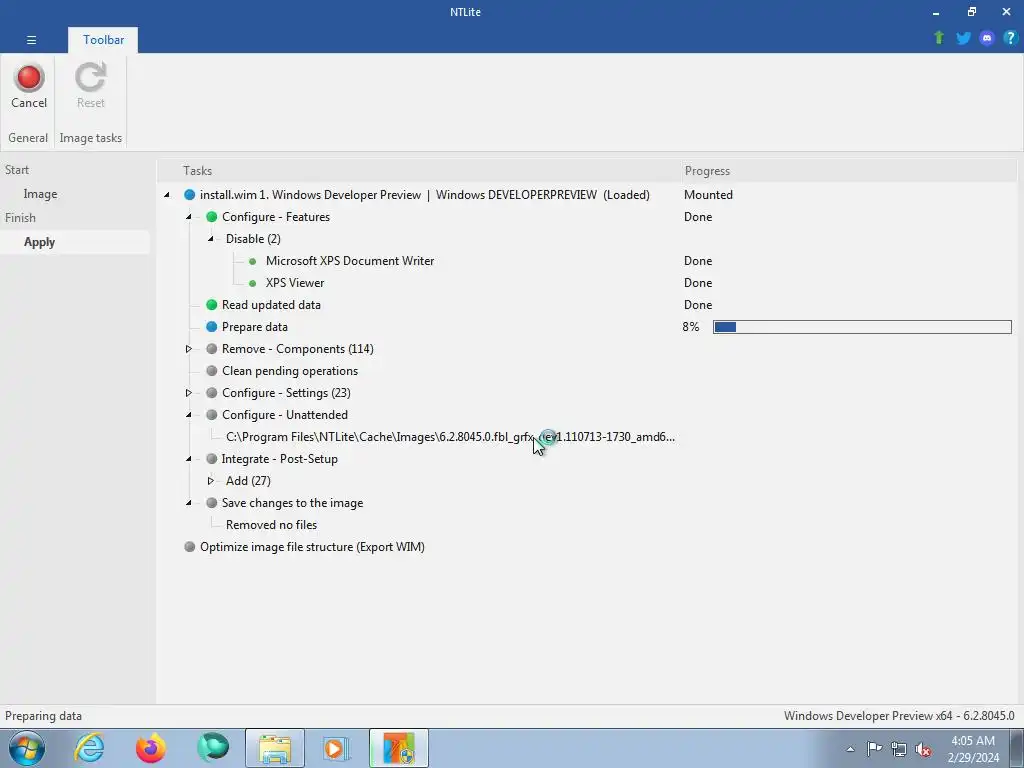Collapse the install.wim root node
Image resolution: width=1024 pixels, height=768 pixels.
coord(167,195)
